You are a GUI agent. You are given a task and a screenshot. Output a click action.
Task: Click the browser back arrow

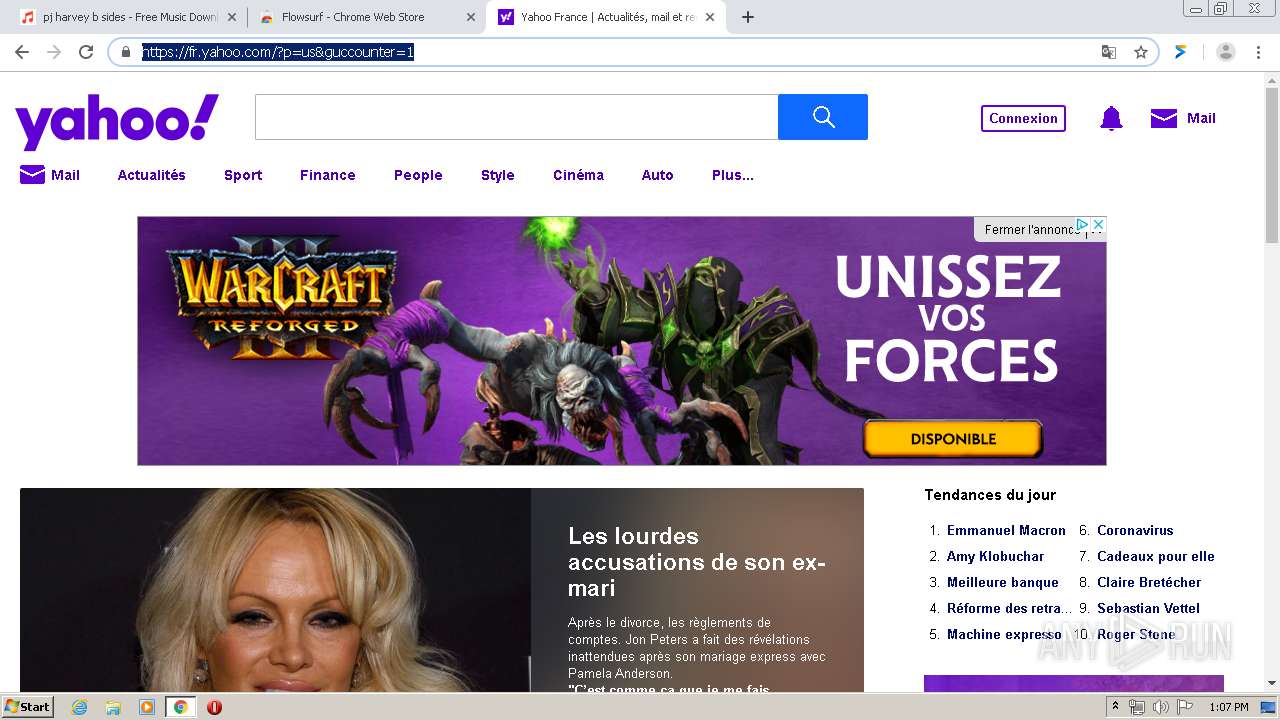point(22,52)
